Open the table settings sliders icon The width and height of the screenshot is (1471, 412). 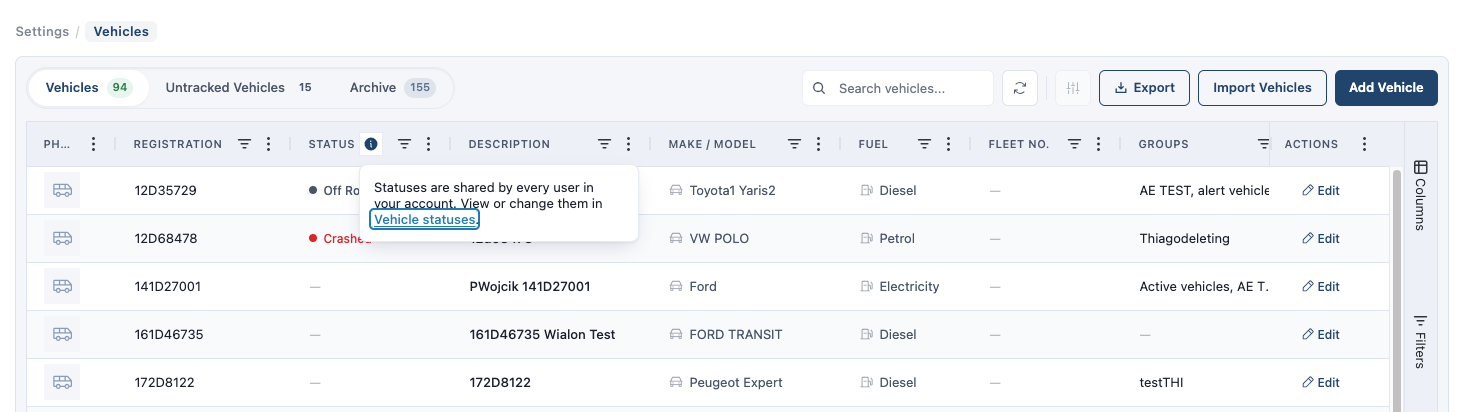pyautogui.click(x=1073, y=88)
